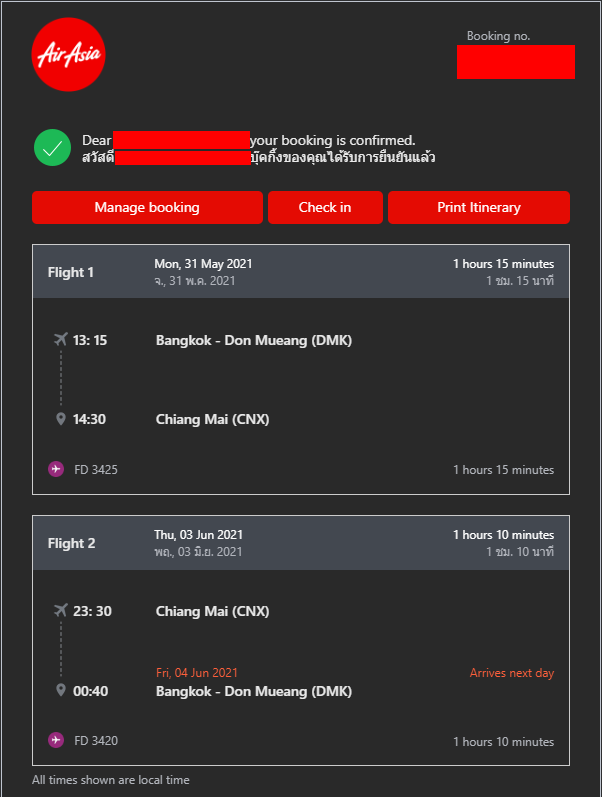Select the Thu, 03 Jun 2021 date text

pyautogui.click(x=199, y=535)
